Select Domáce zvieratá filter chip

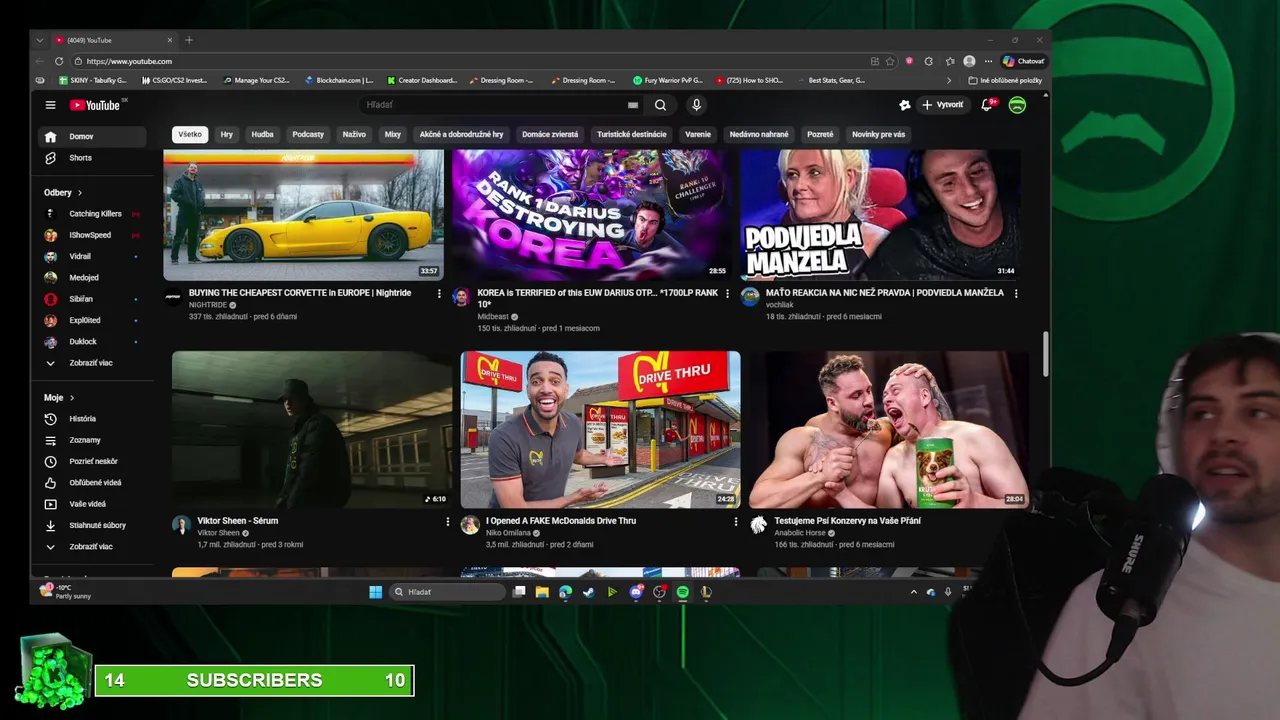click(x=550, y=134)
